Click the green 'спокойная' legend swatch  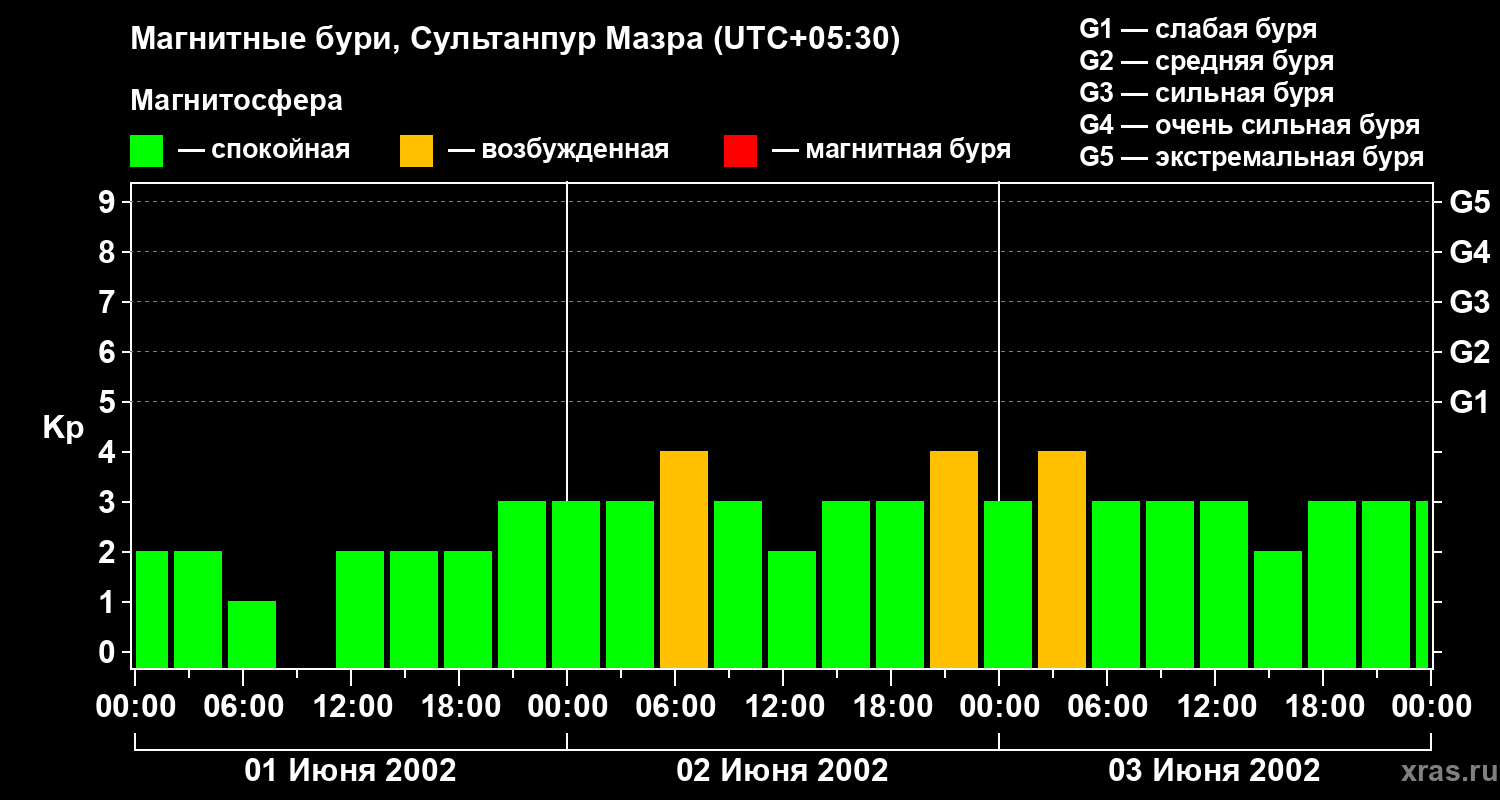(x=147, y=150)
